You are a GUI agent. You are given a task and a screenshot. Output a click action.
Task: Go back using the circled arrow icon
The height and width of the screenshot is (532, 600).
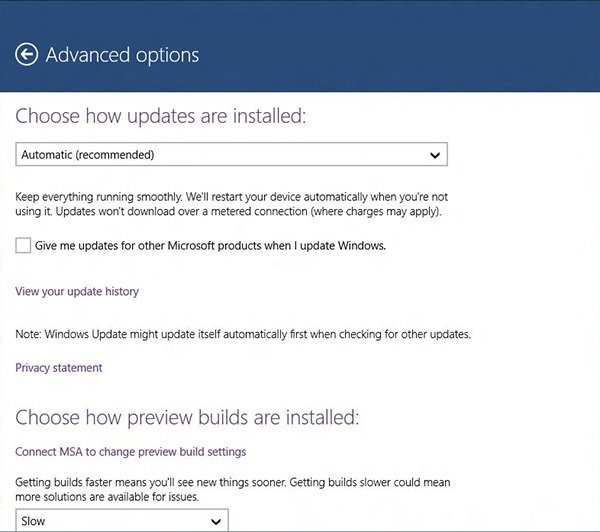26,54
